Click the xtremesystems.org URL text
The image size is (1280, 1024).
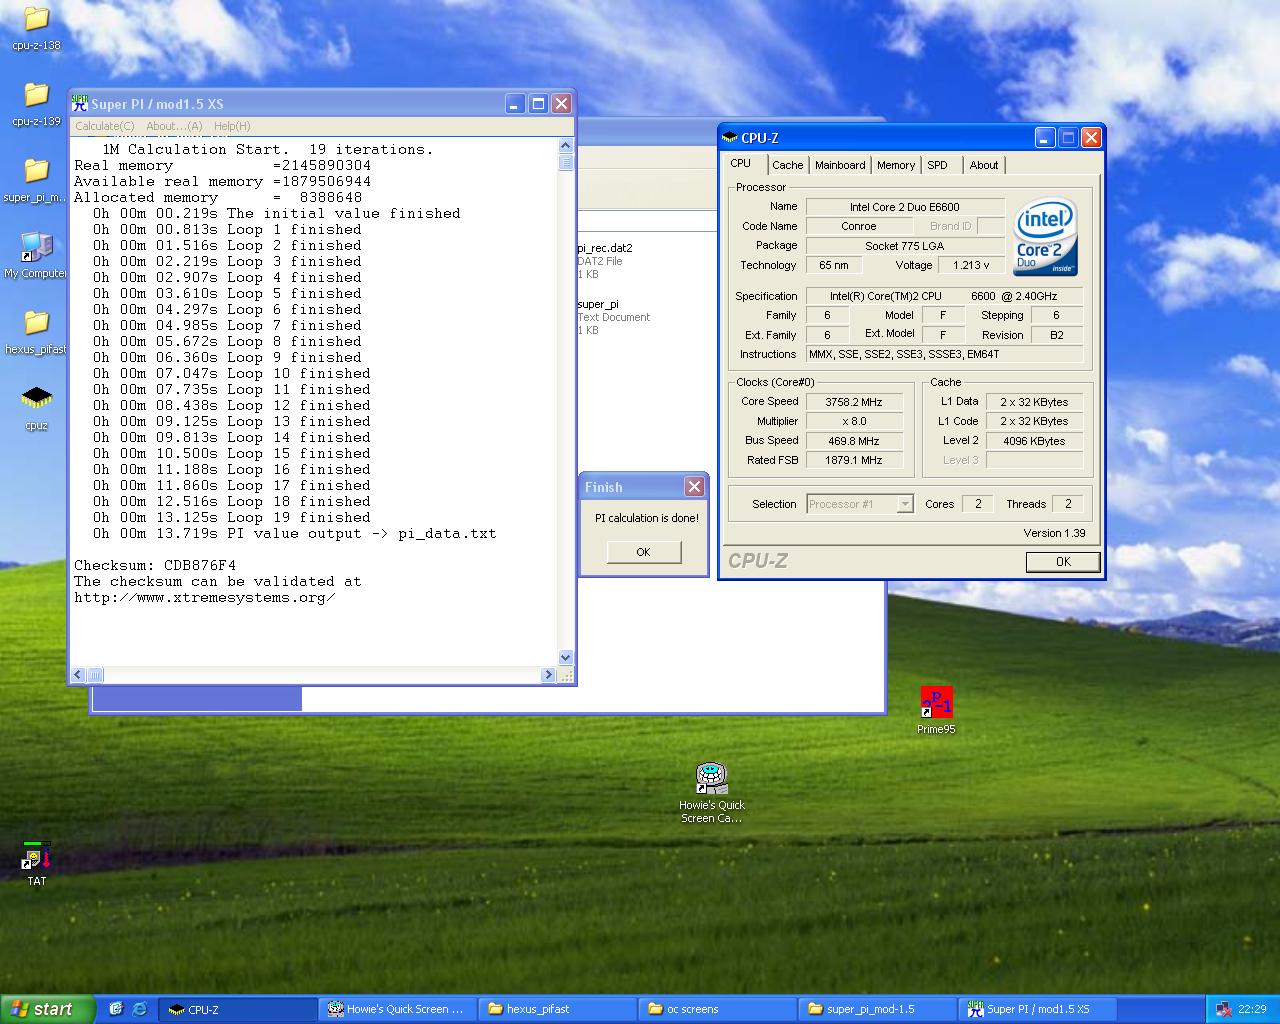pos(205,597)
